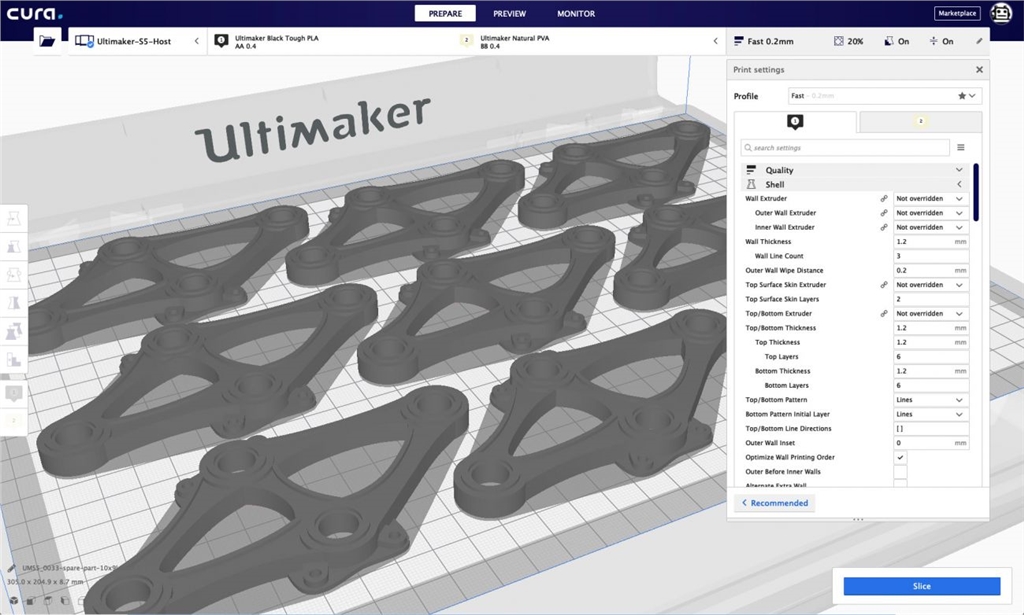Image resolution: width=1024 pixels, height=615 pixels.
Task: Open the Profile dropdown showing Fast
Action: coord(884,96)
